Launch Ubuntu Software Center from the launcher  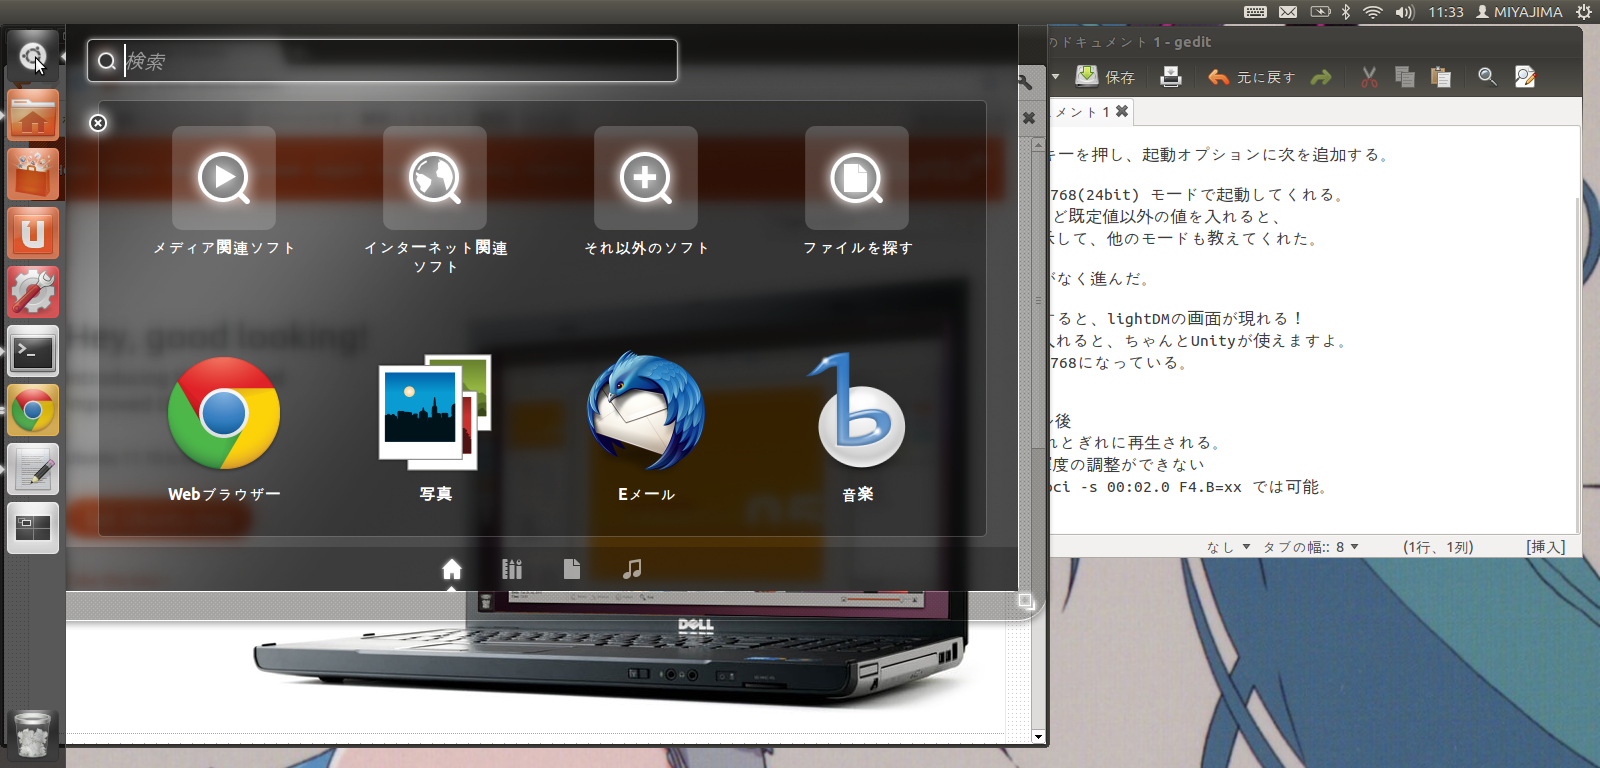pos(33,174)
